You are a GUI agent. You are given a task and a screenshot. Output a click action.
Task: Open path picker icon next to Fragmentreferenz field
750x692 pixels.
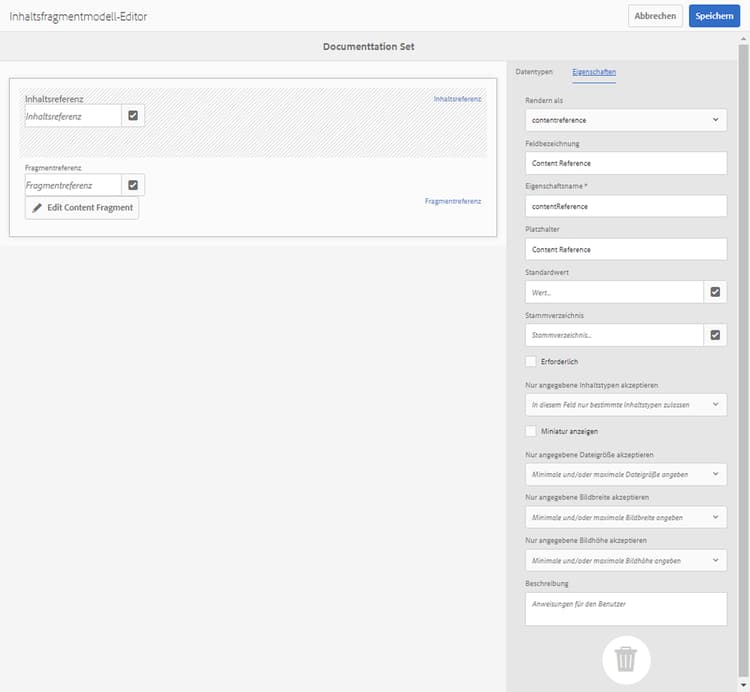pyautogui.click(x=133, y=185)
